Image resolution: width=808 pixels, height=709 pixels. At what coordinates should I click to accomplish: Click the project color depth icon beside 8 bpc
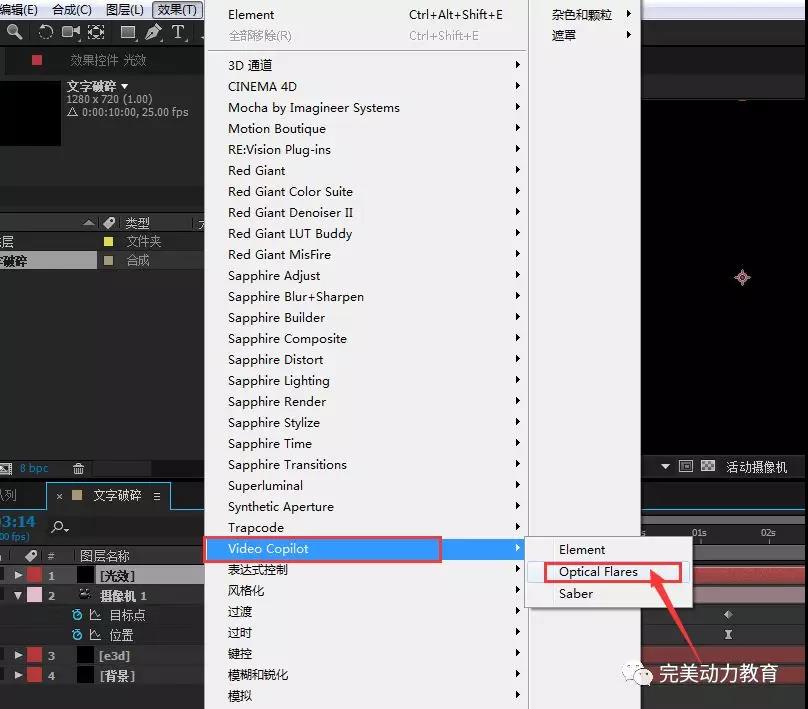[6, 468]
